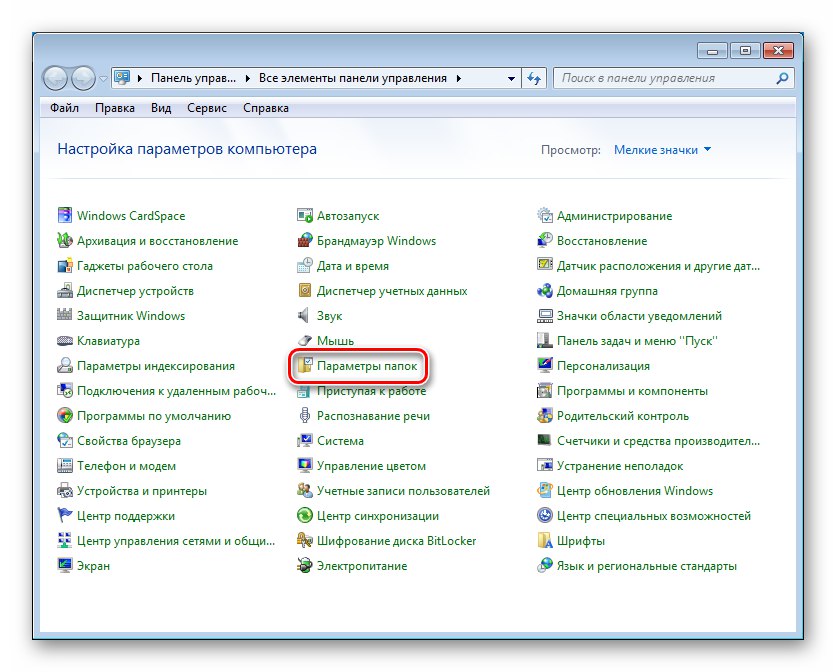The height and width of the screenshot is (672, 836).
Task: Open the Справка menu
Action: (266, 108)
